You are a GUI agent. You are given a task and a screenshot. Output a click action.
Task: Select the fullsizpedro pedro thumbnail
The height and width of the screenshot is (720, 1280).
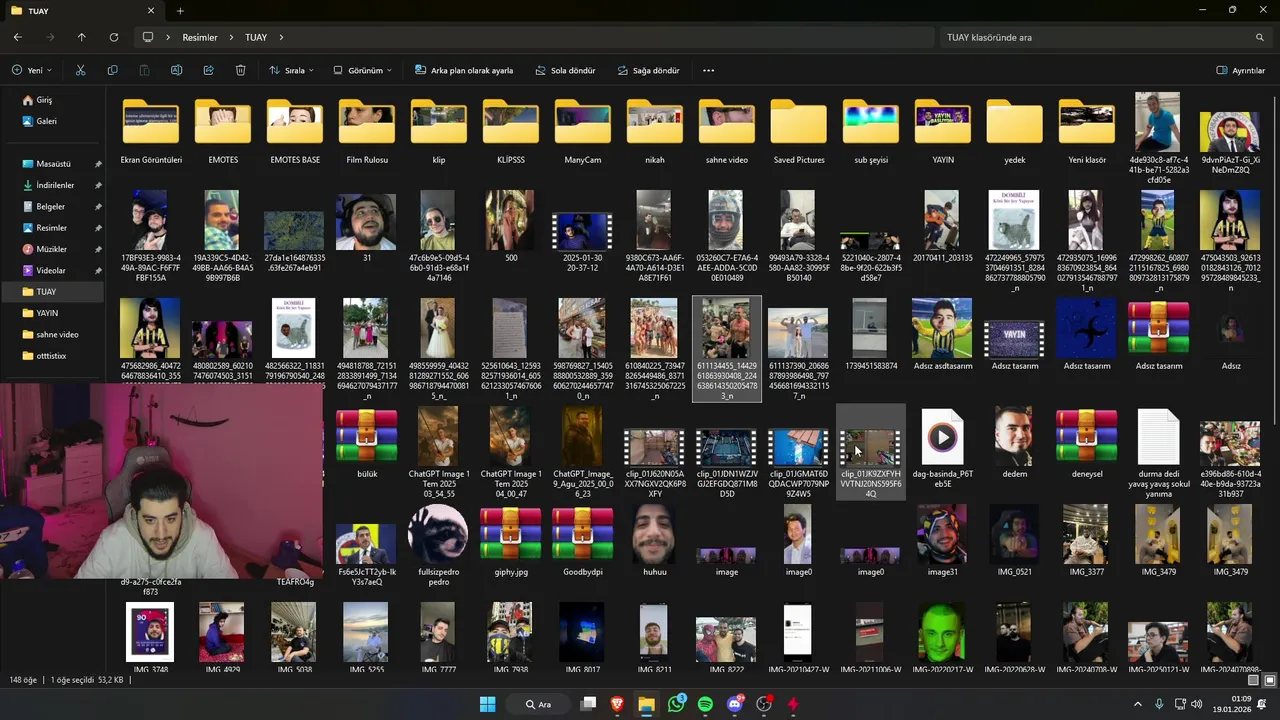click(x=439, y=546)
